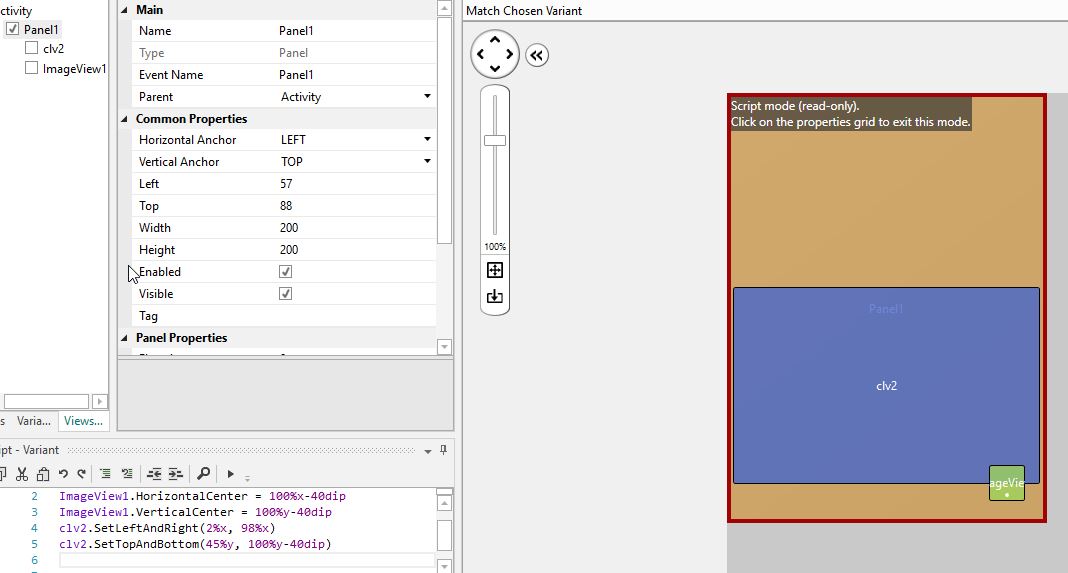Select the green ImageView in designer preview

tap(1007, 483)
